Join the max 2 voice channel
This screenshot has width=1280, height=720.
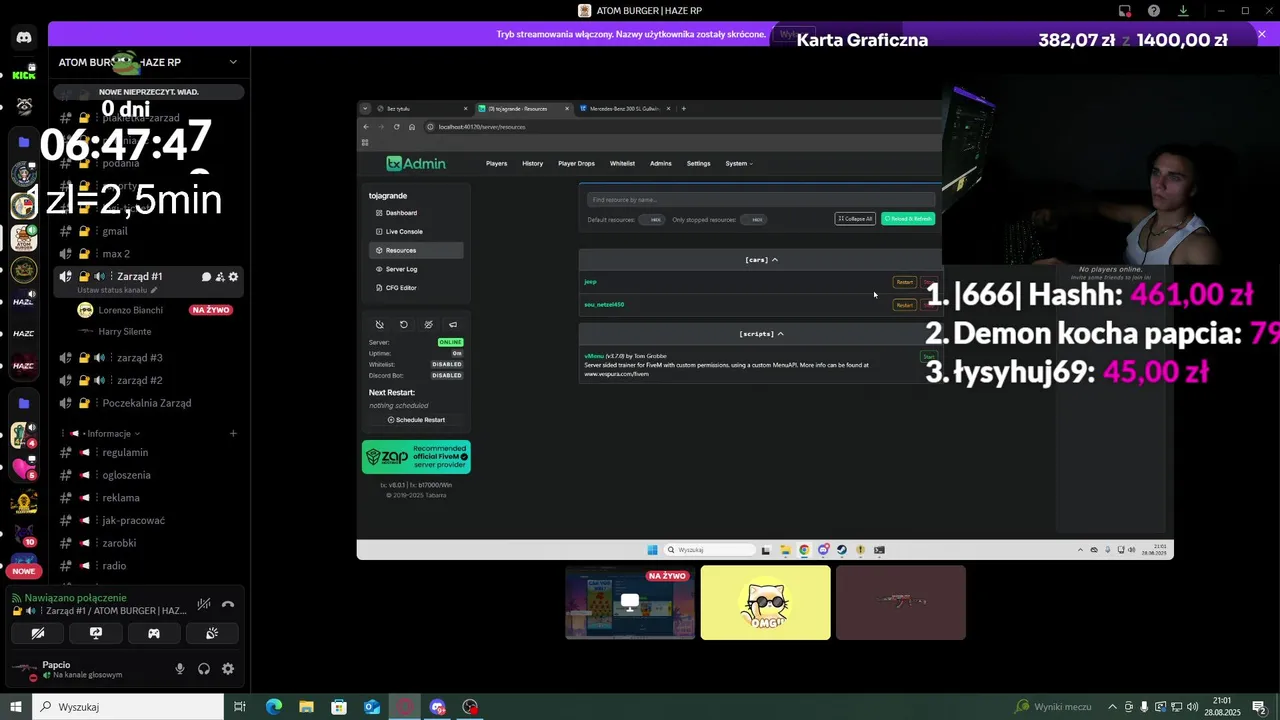coord(148,254)
